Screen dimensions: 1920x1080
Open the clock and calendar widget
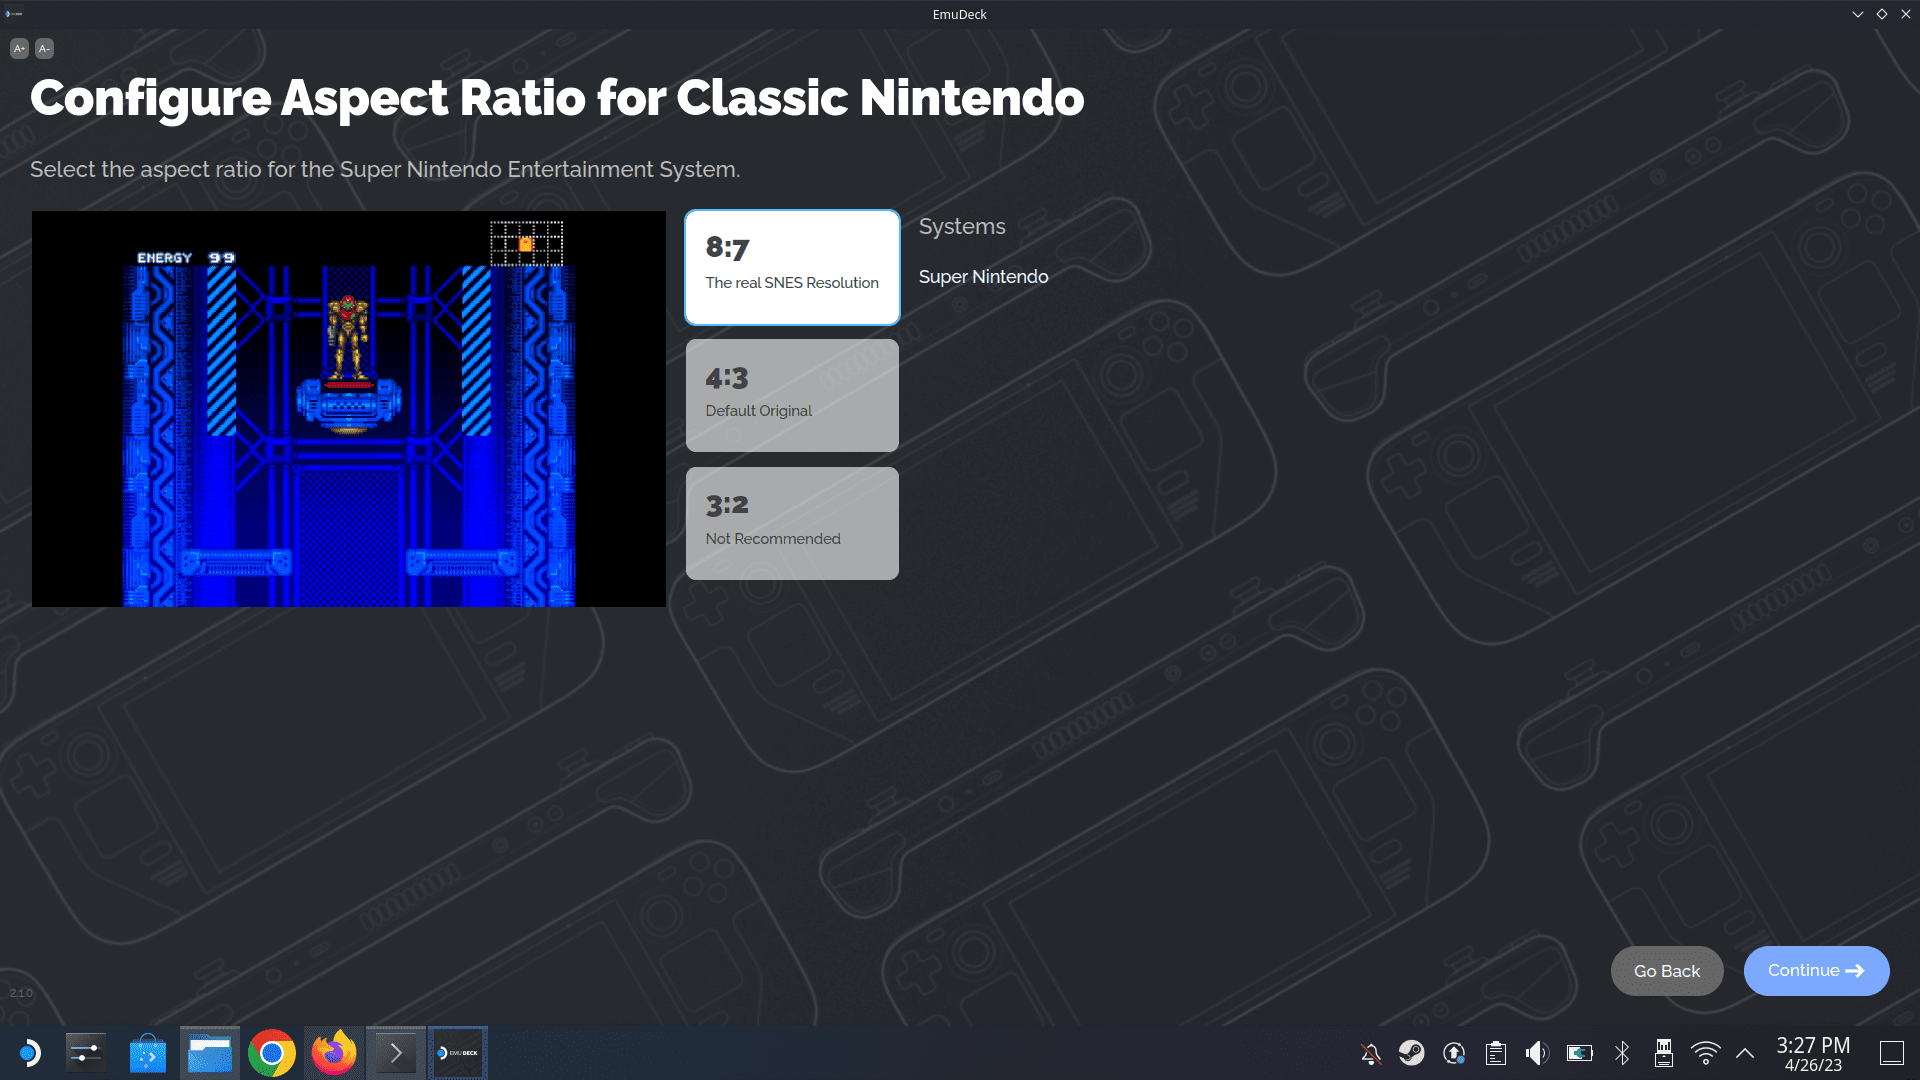tap(1813, 1054)
